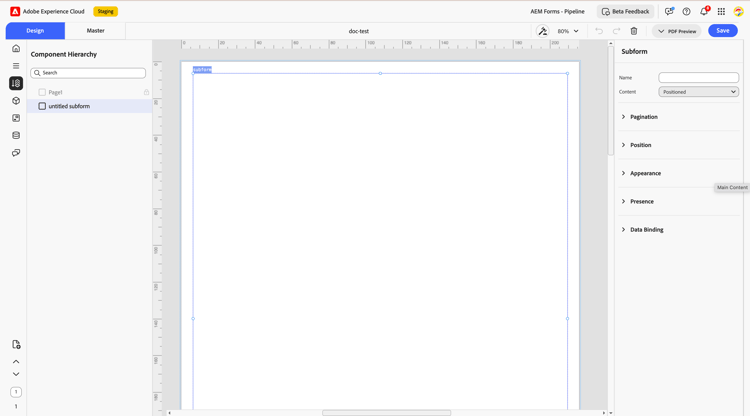750x416 pixels.
Task: Go to previous page with up chevron
Action: [x=16, y=361]
